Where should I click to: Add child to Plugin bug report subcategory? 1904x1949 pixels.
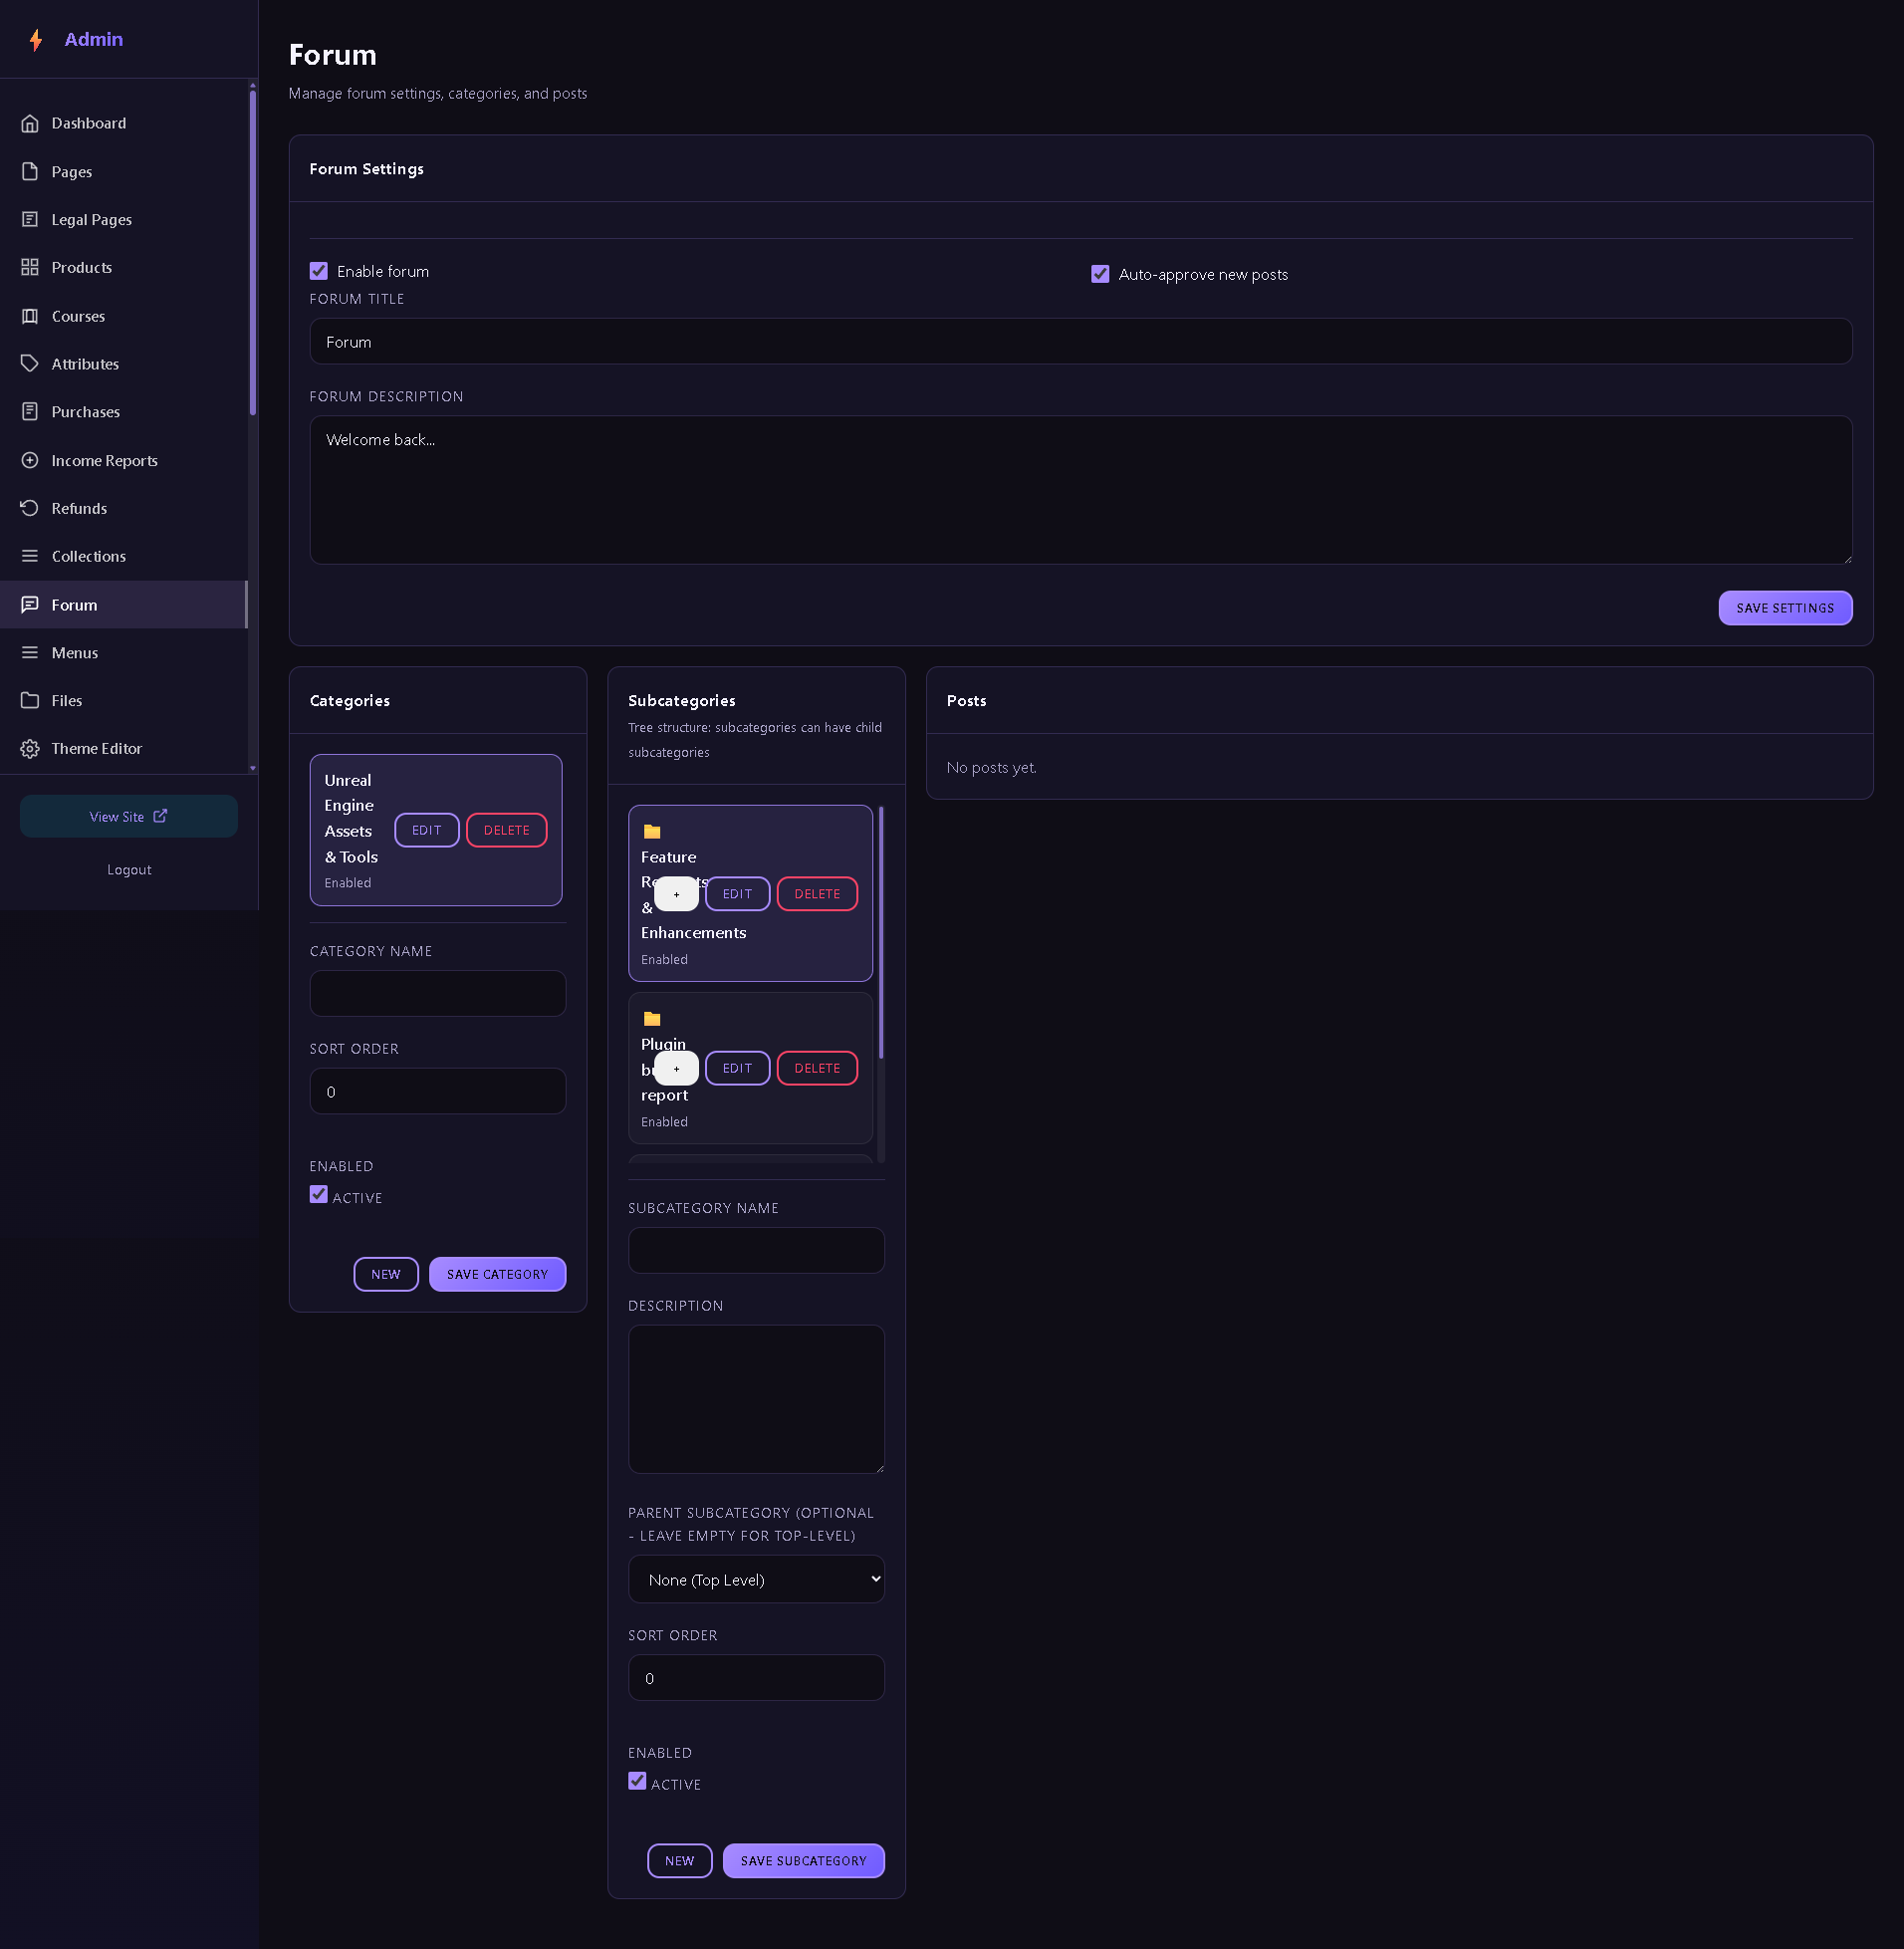tap(676, 1068)
